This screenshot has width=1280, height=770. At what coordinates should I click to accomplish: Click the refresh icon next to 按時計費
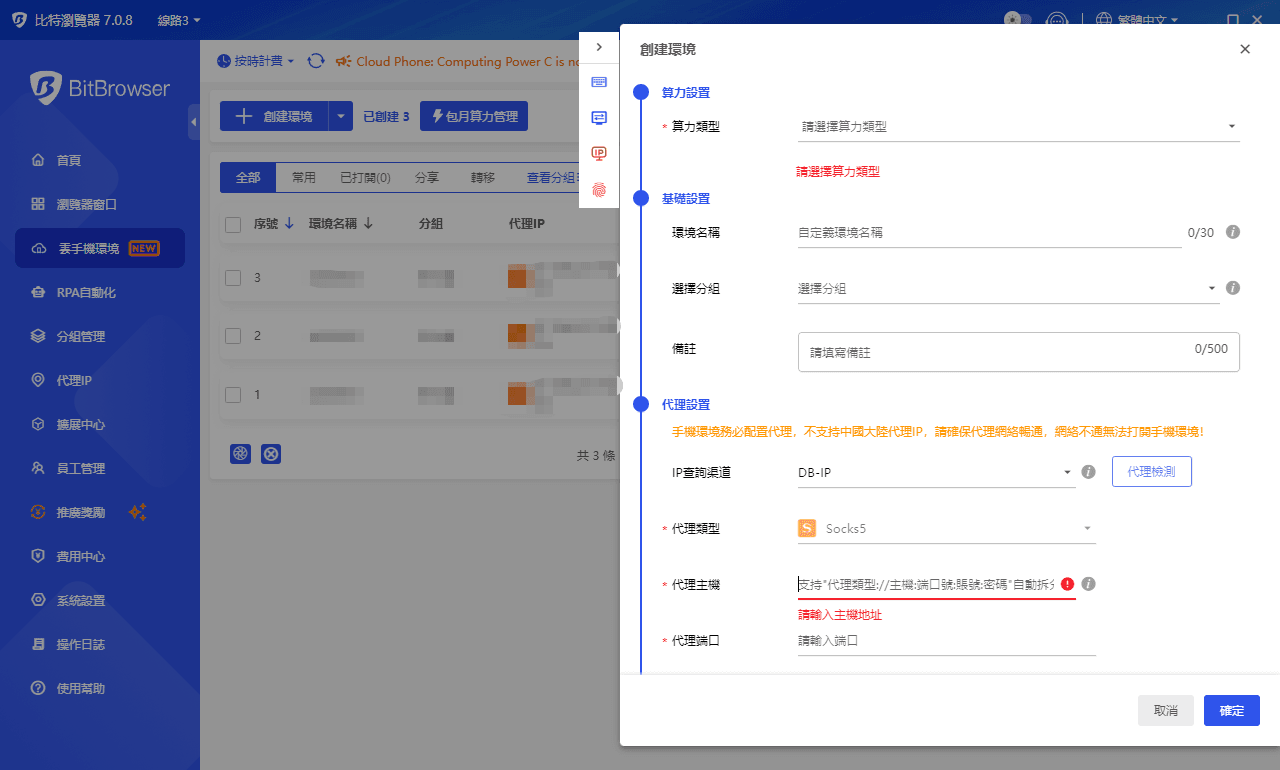(316, 60)
